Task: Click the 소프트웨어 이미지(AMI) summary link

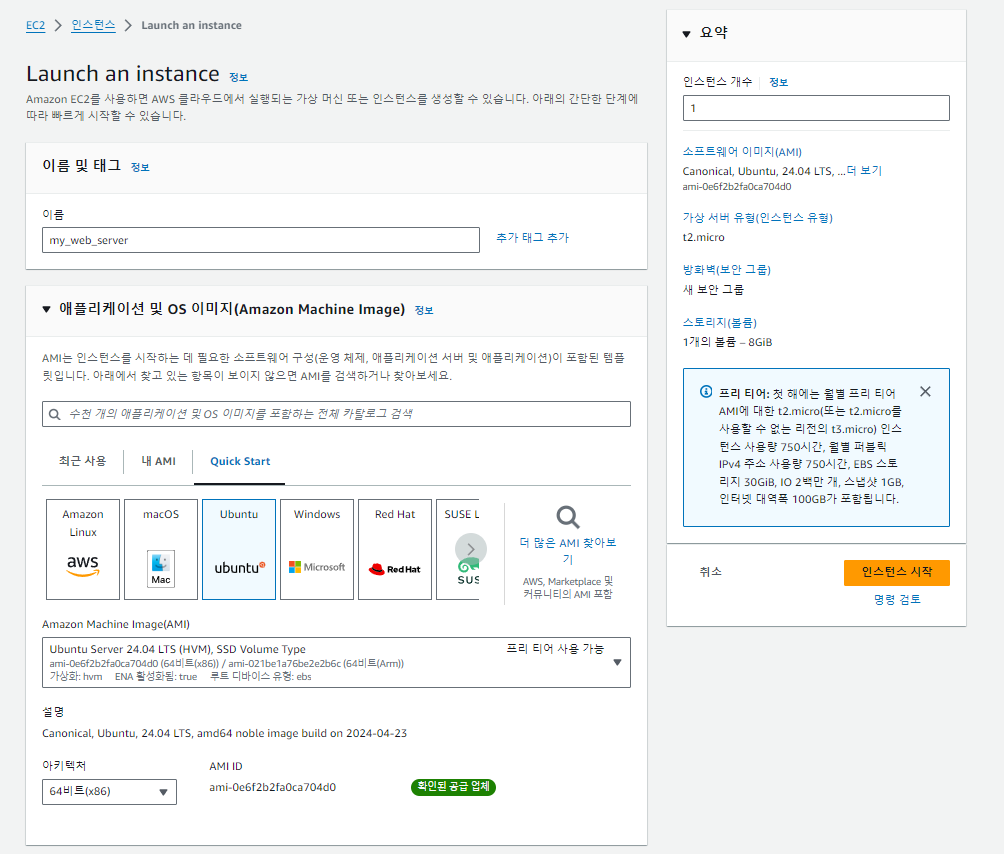Action: point(741,152)
